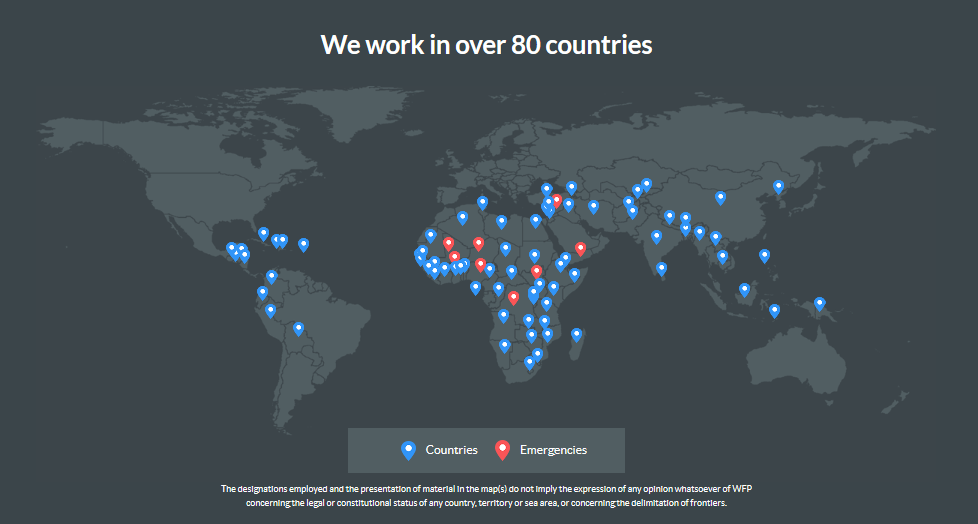Open the blue pin on Tanzania
This screenshot has height=524, width=978.
(546, 304)
